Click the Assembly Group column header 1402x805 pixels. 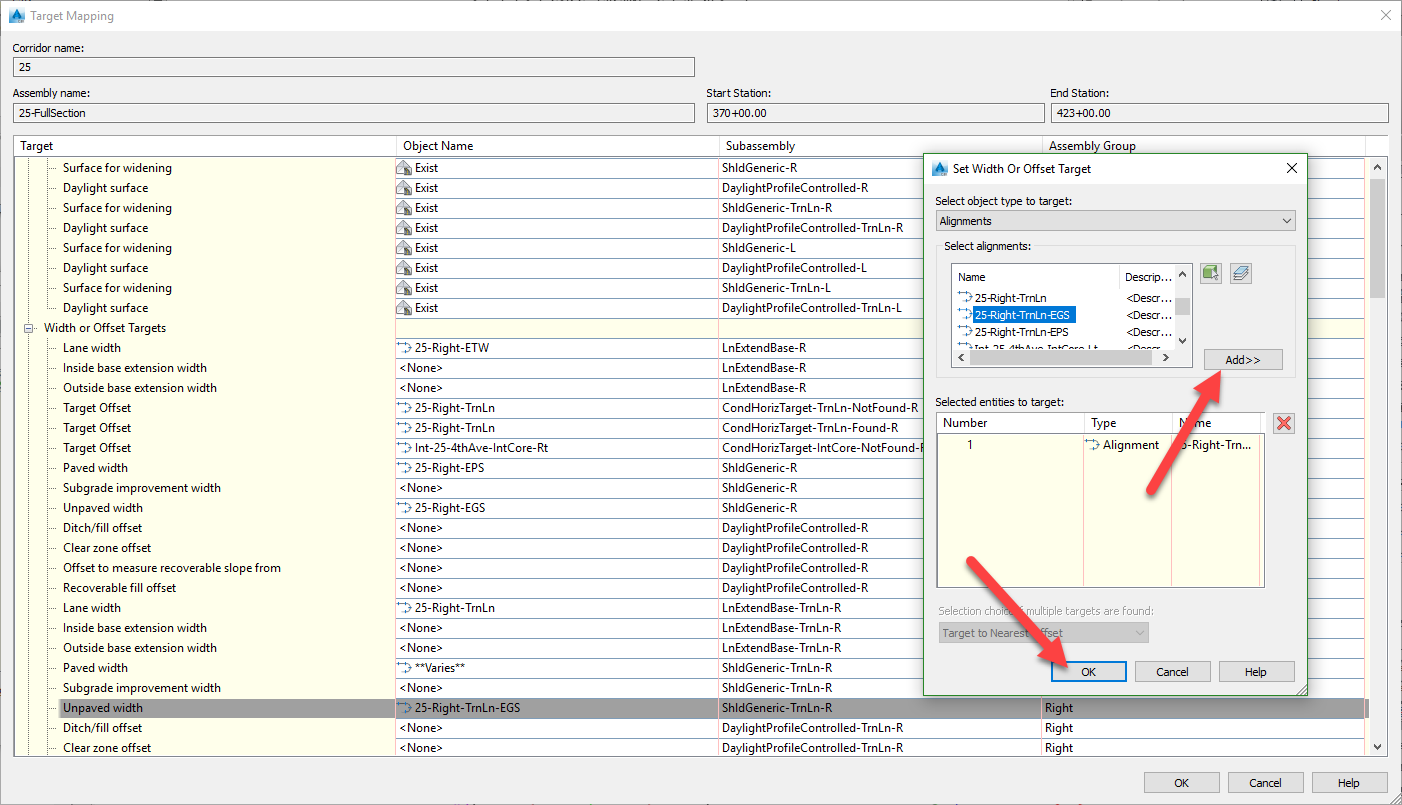tap(1204, 146)
